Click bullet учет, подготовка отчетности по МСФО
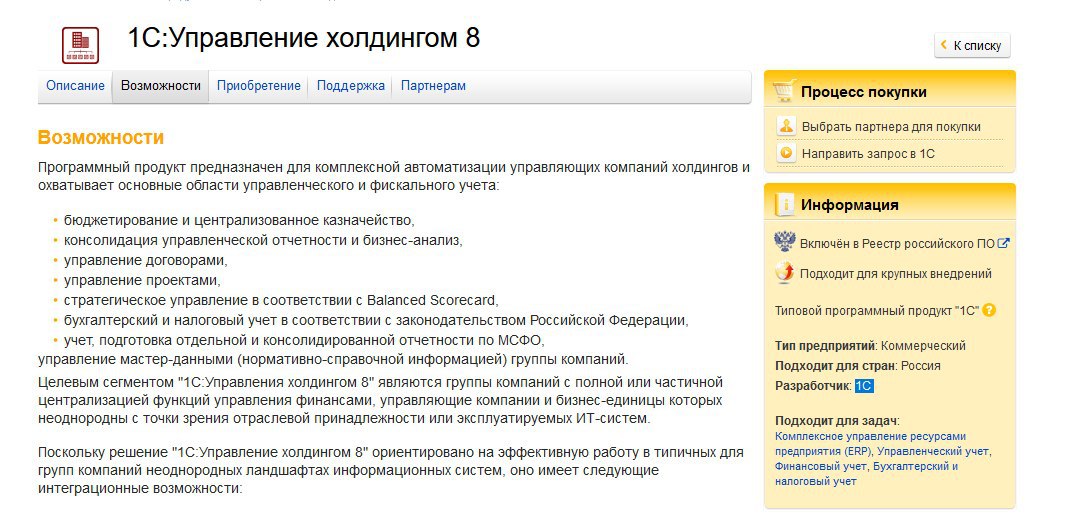 point(303,341)
